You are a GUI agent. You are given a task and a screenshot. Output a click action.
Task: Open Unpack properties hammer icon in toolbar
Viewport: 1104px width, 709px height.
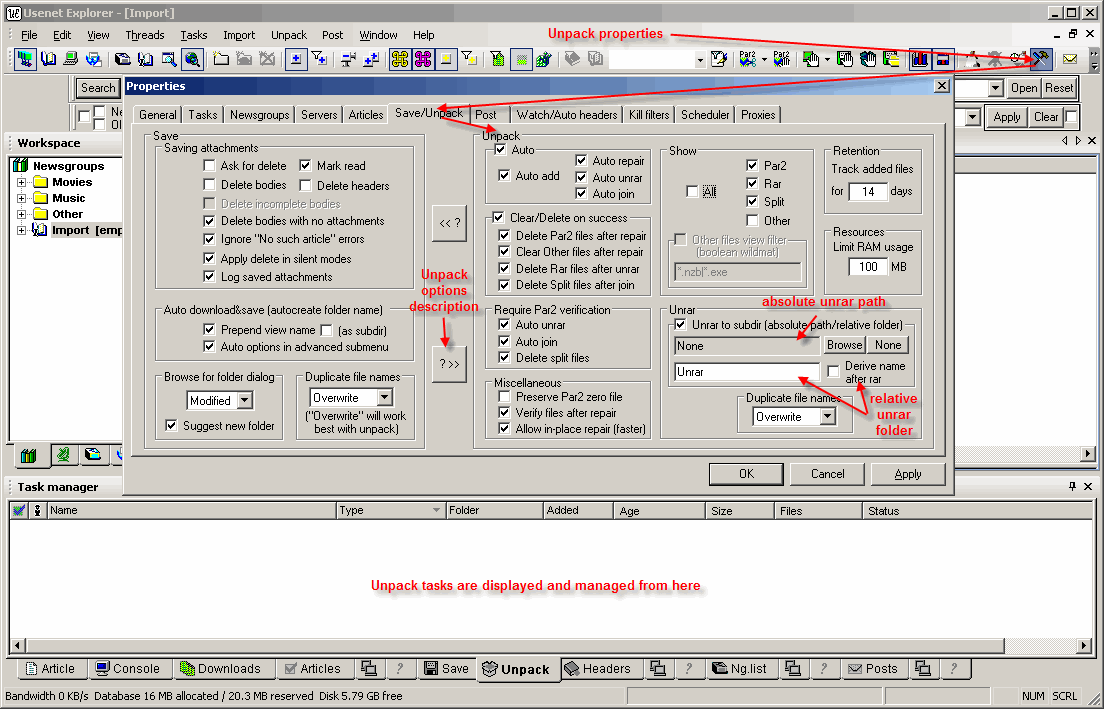[x=1041, y=59]
